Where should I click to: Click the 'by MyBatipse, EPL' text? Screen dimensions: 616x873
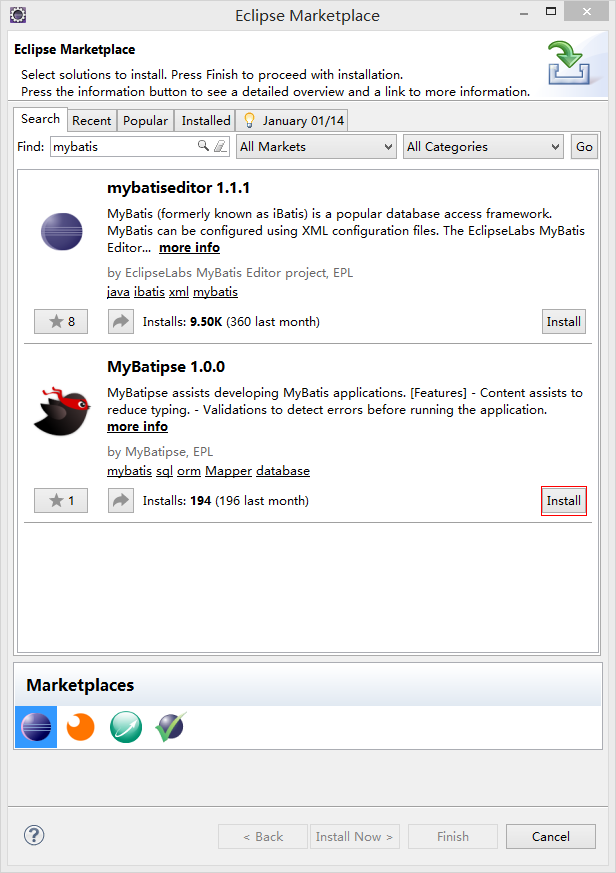pos(160,452)
